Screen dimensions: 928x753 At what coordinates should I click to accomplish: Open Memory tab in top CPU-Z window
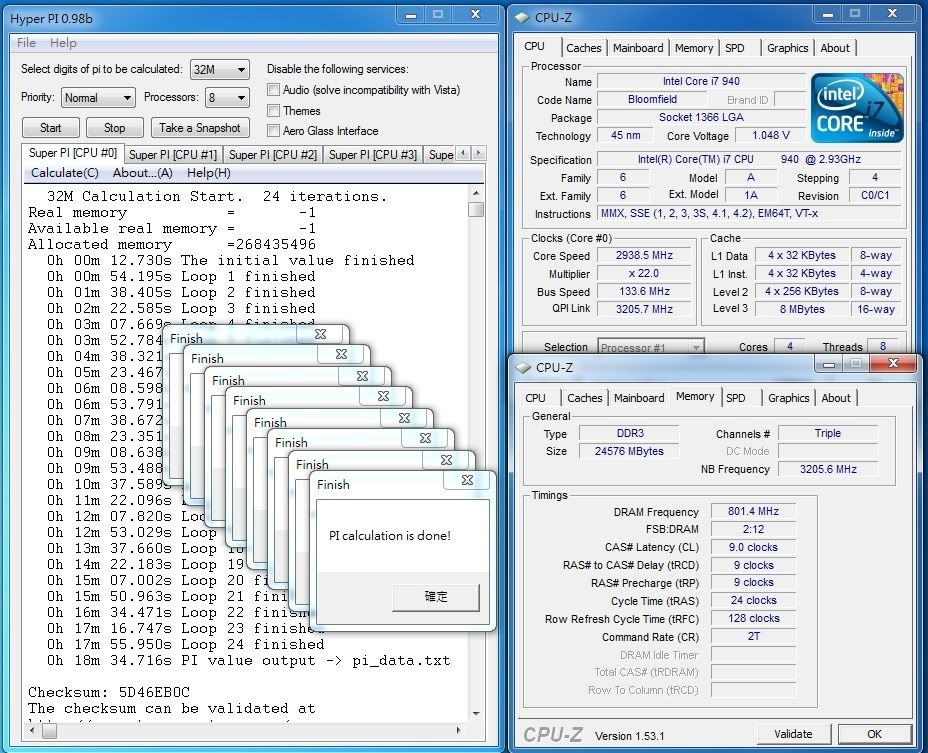tap(694, 48)
